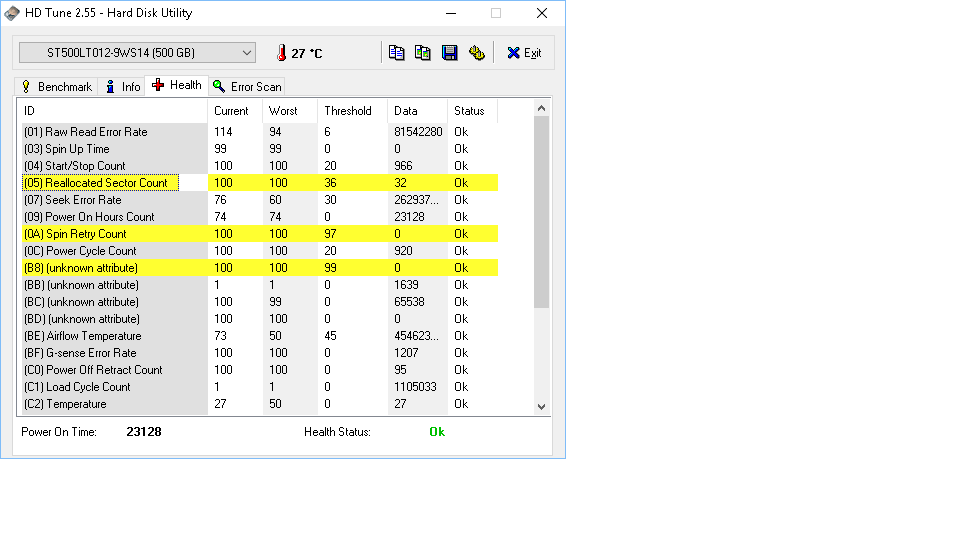960x540 pixels.
Task: Click the Worst column header
Action: point(290,111)
